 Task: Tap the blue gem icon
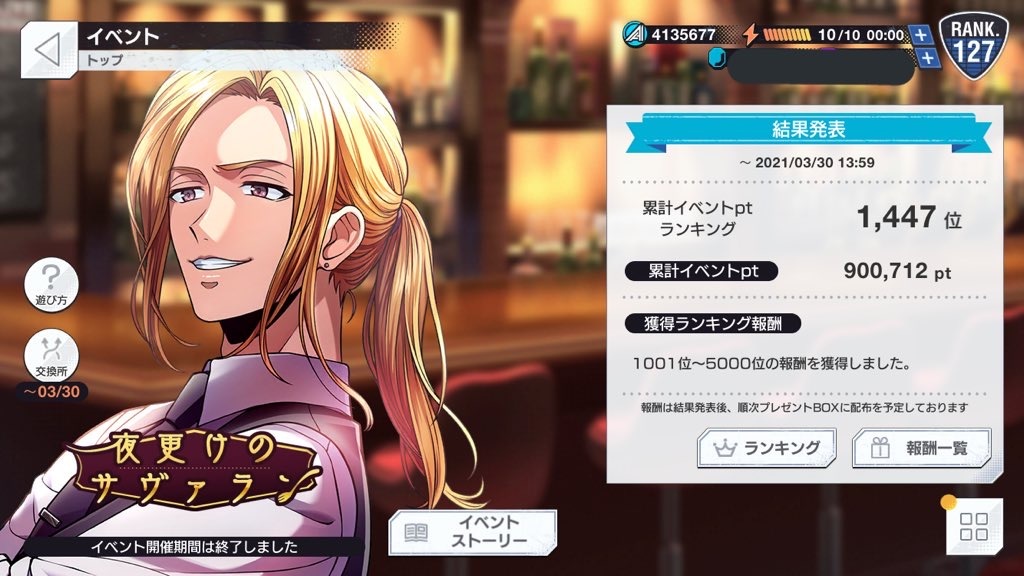tap(717, 58)
